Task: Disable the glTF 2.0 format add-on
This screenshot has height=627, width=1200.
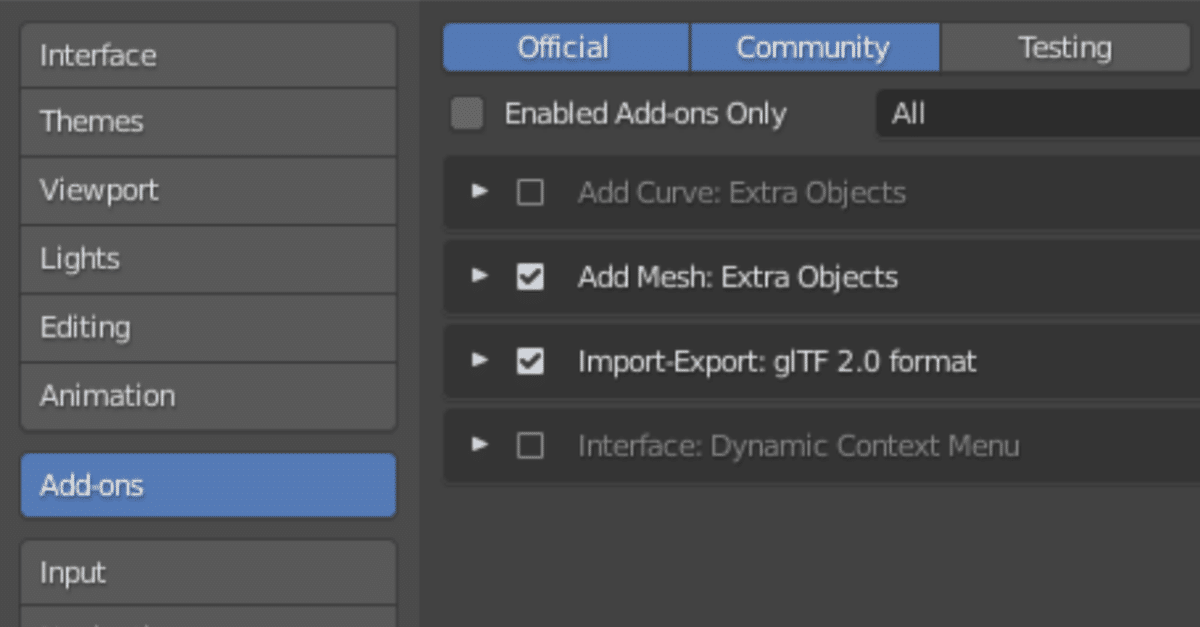Action: pos(530,361)
